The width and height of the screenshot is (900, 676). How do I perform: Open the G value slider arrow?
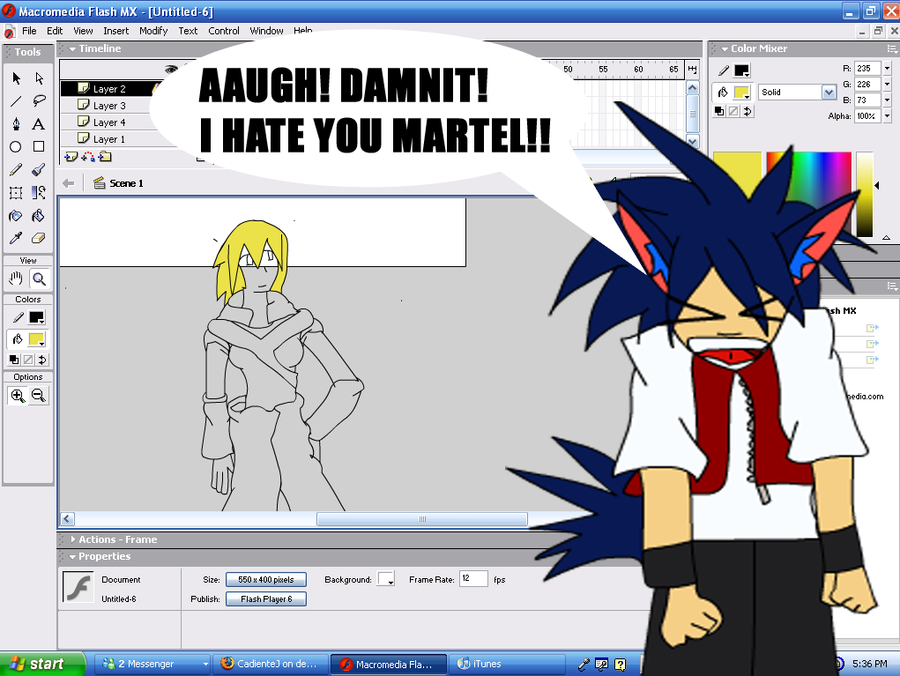click(x=887, y=84)
